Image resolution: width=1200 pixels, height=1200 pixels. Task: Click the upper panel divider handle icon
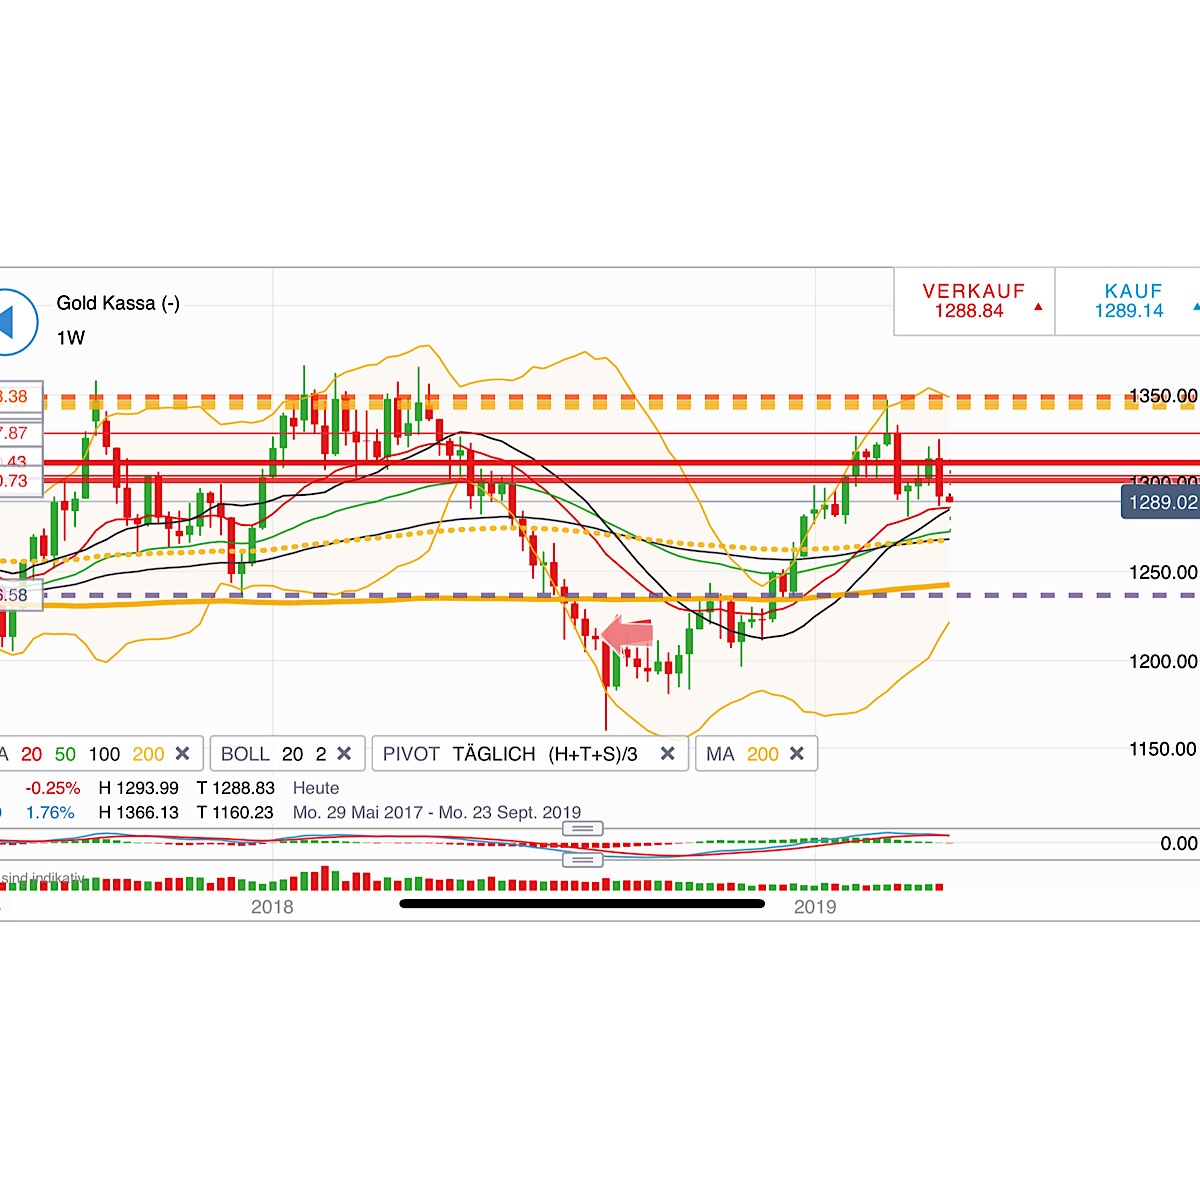point(583,828)
